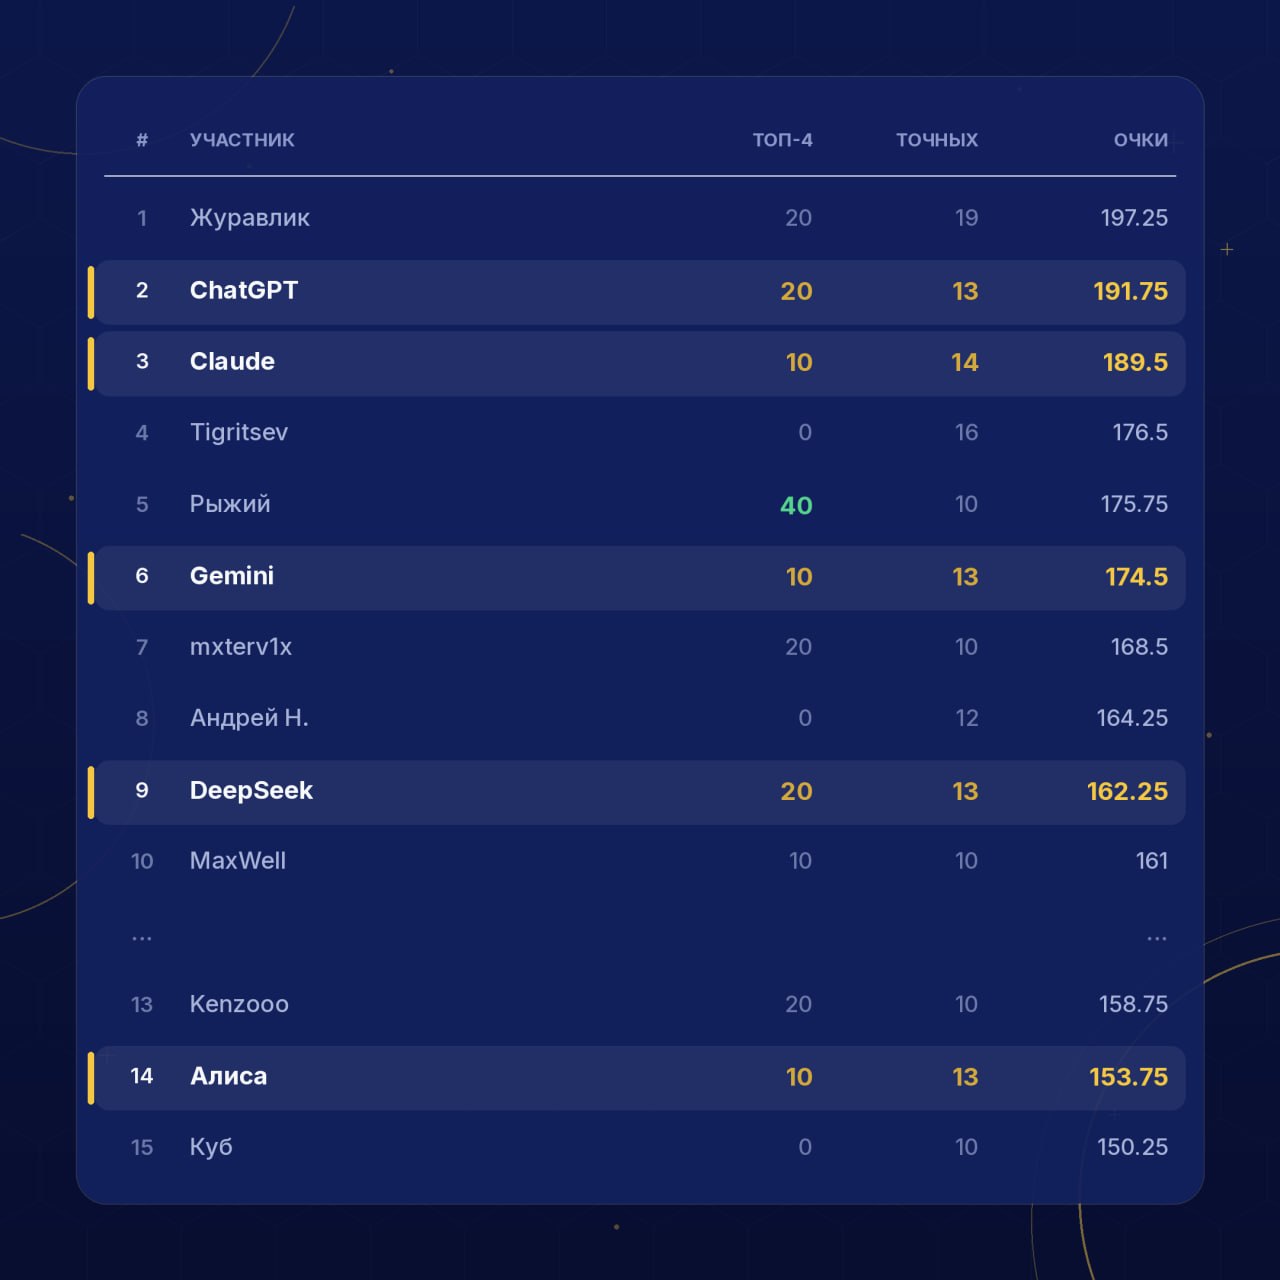Select the Андрей Н. participant
Screen dimensions: 1280x1280
[249, 718]
